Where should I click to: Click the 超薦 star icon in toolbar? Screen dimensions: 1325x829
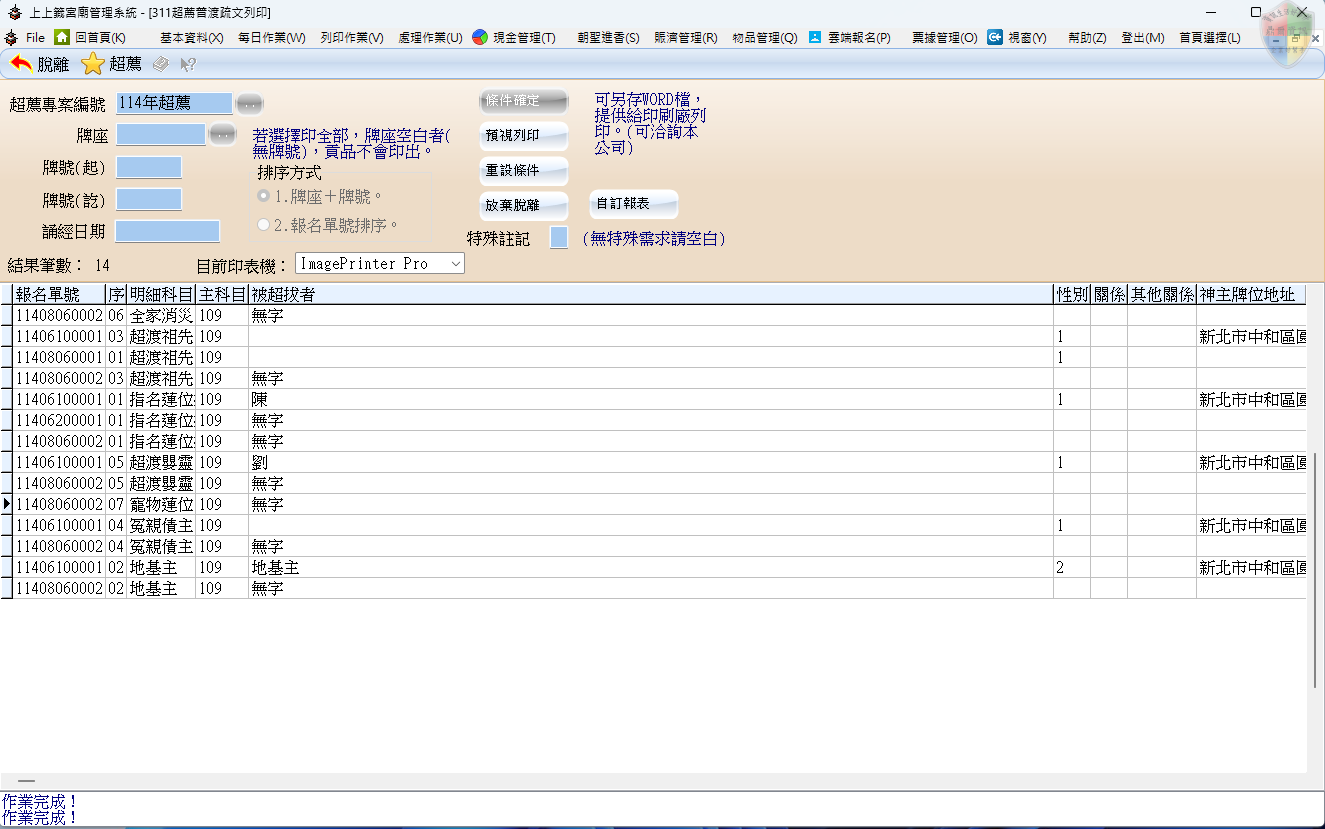coord(93,64)
